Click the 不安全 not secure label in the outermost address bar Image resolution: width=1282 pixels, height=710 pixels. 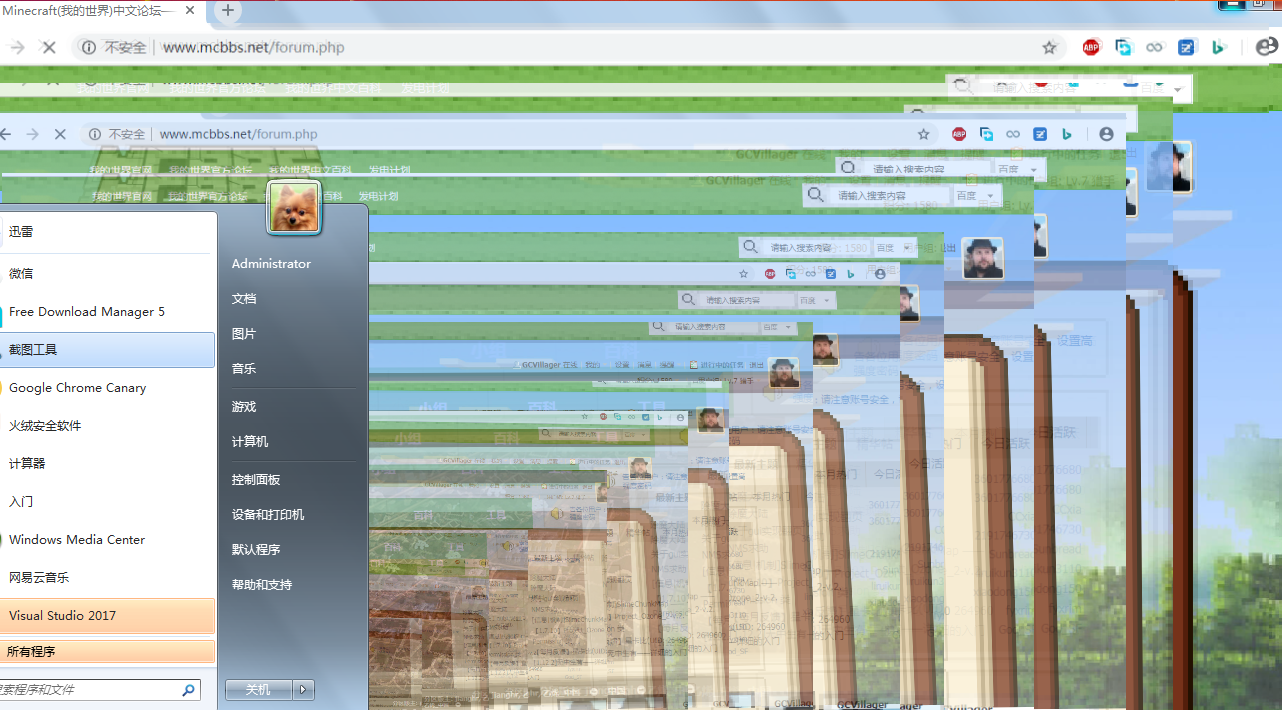pyautogui.click(x=125, y=47)
